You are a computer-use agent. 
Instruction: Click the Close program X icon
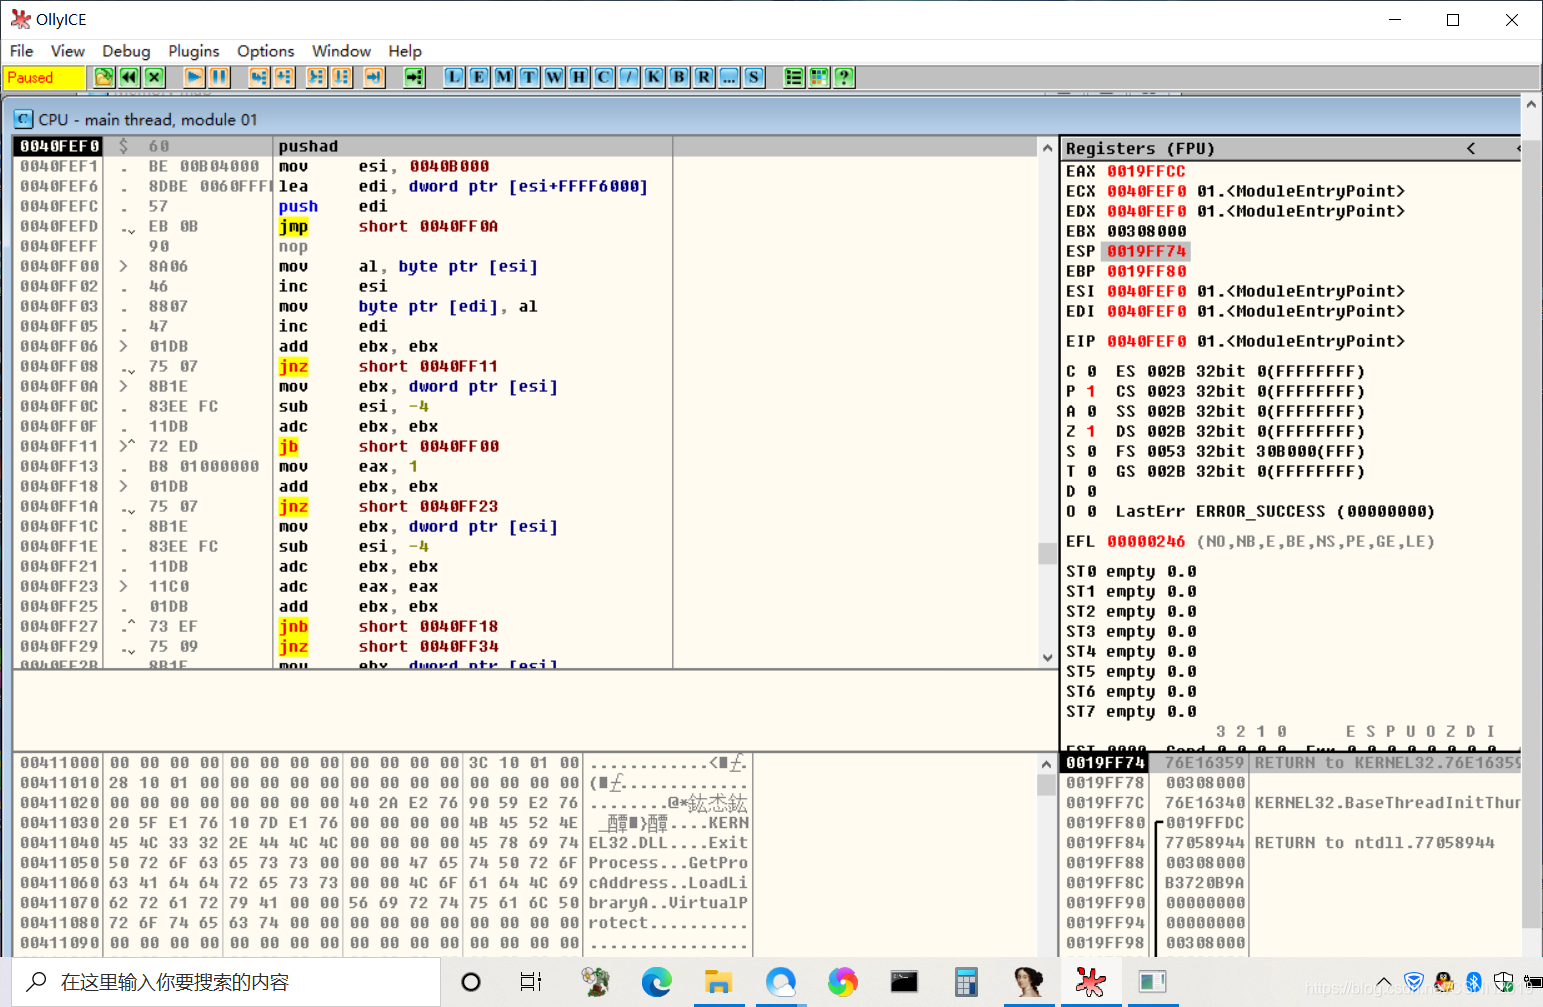tap(154, 77)
